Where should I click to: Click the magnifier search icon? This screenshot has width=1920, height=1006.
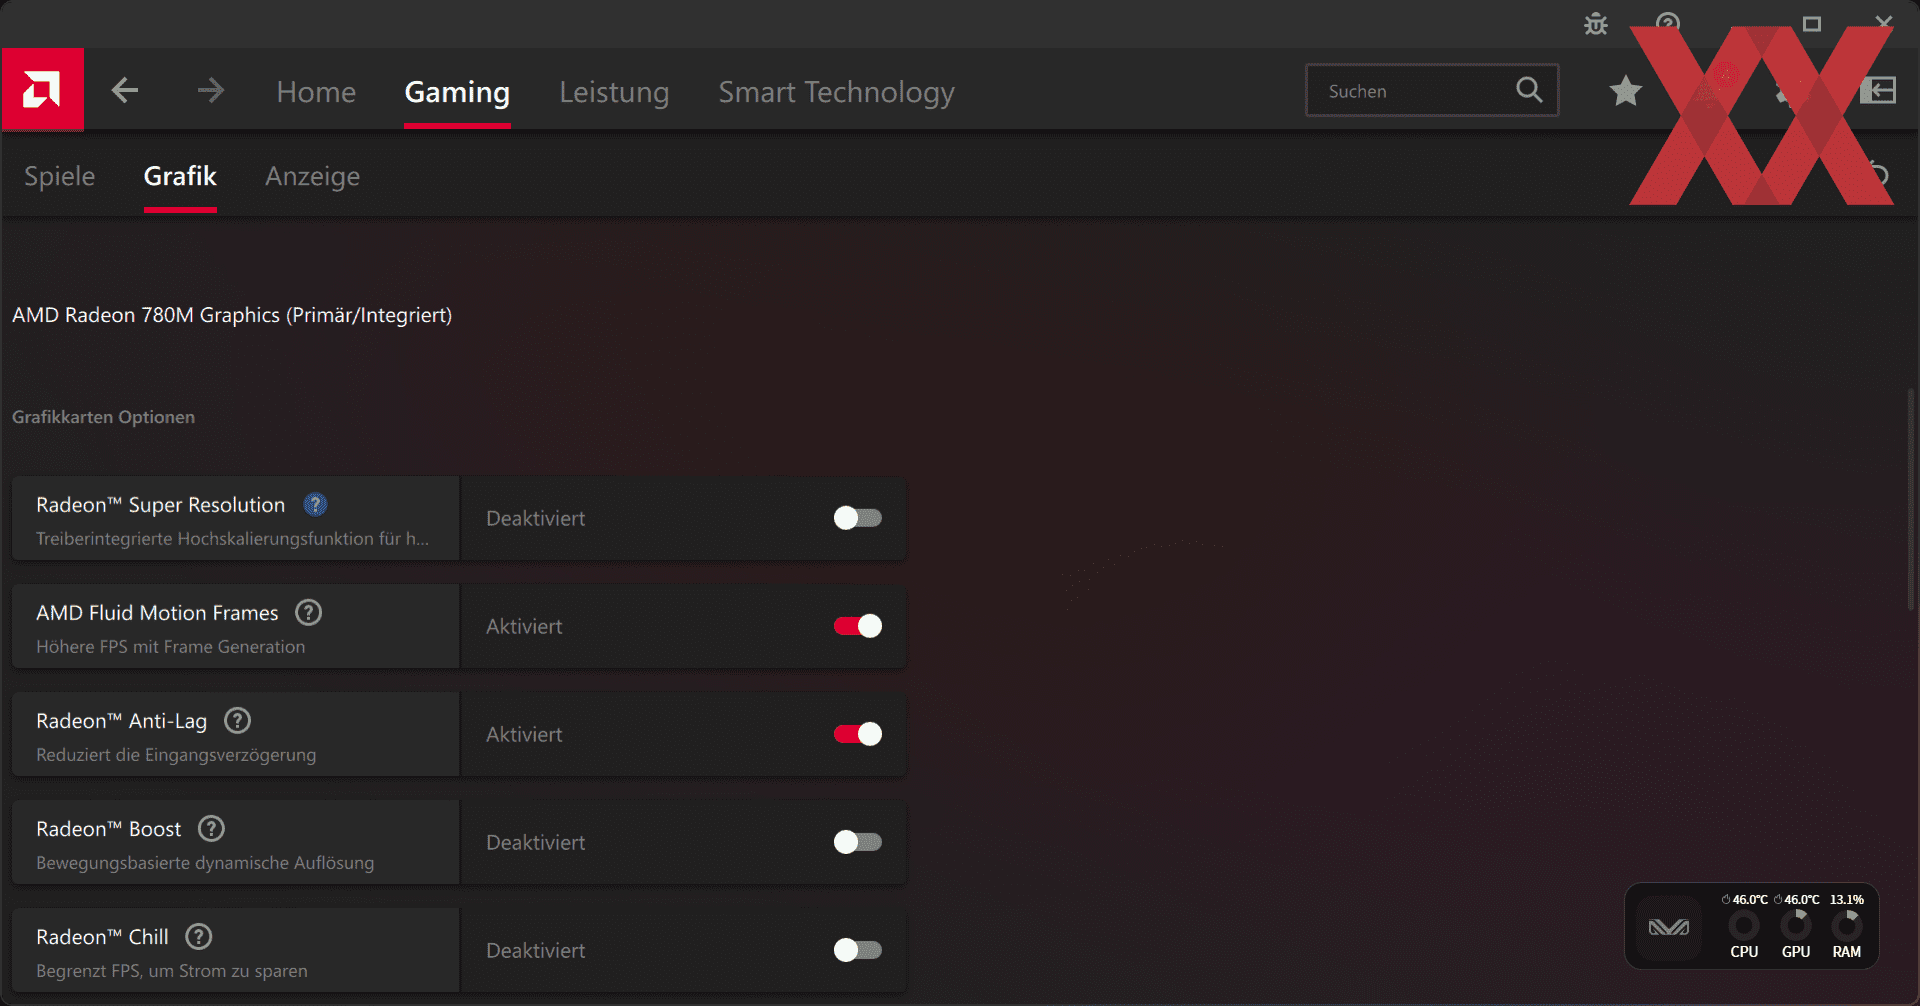pos(1529,90)
